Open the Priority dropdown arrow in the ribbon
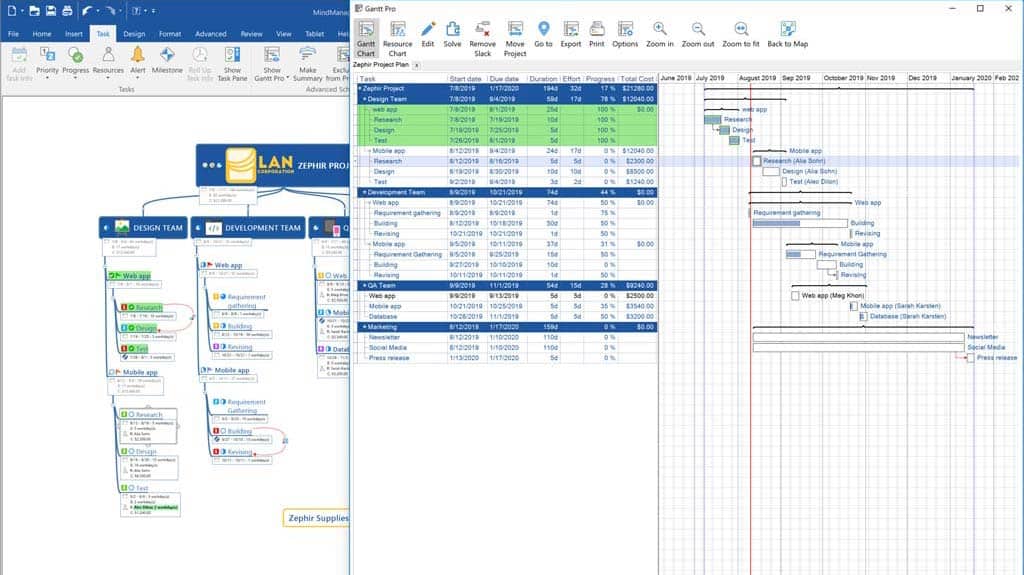 (x=47, y=78)
